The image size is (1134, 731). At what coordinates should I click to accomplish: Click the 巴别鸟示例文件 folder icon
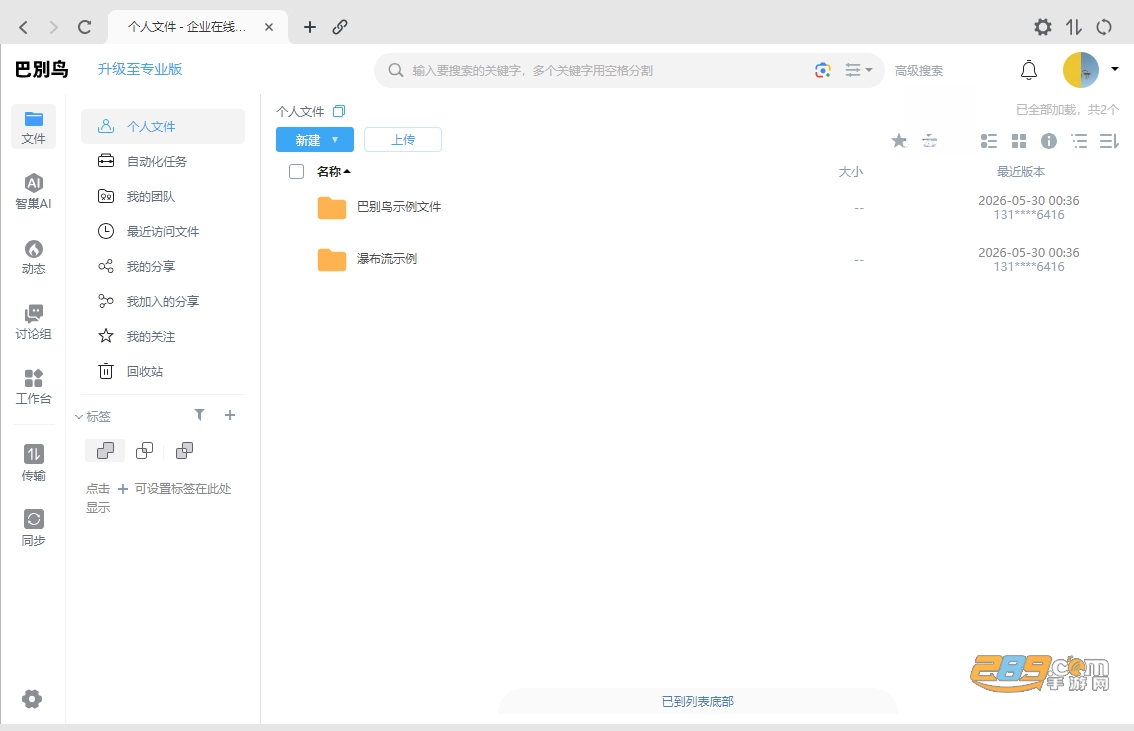click(x=332, y=208)
